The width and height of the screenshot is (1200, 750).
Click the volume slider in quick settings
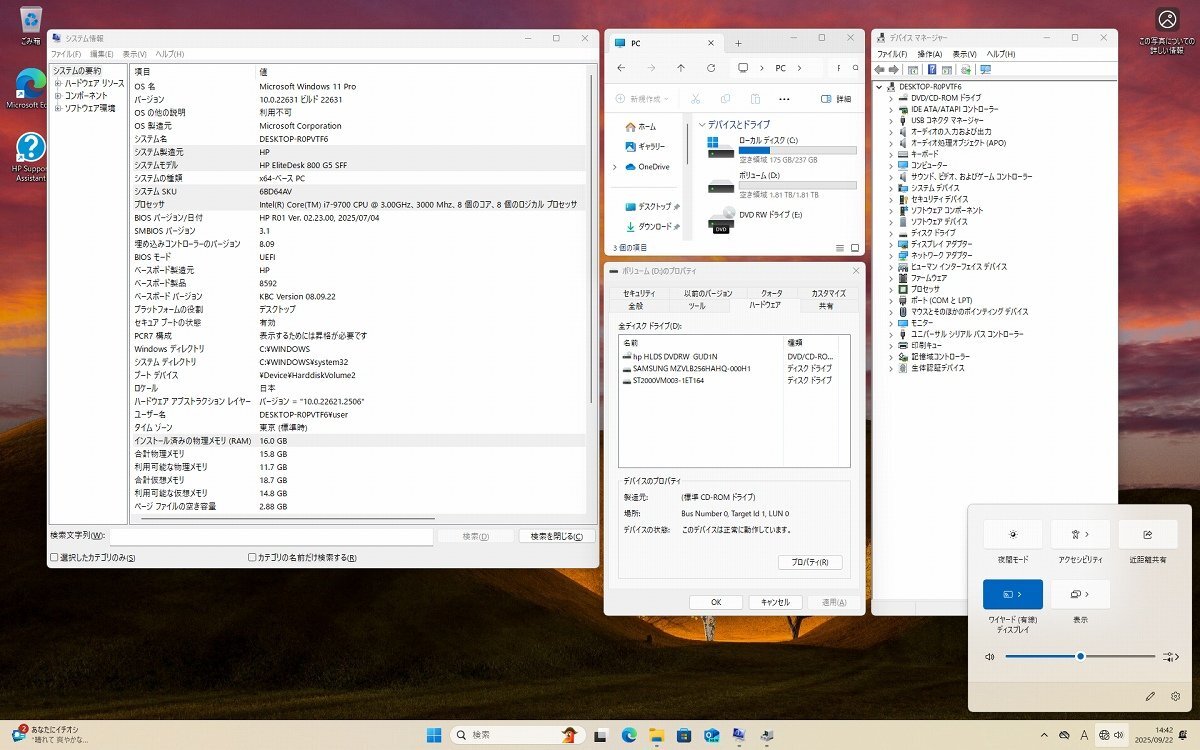click(1080, 656)
